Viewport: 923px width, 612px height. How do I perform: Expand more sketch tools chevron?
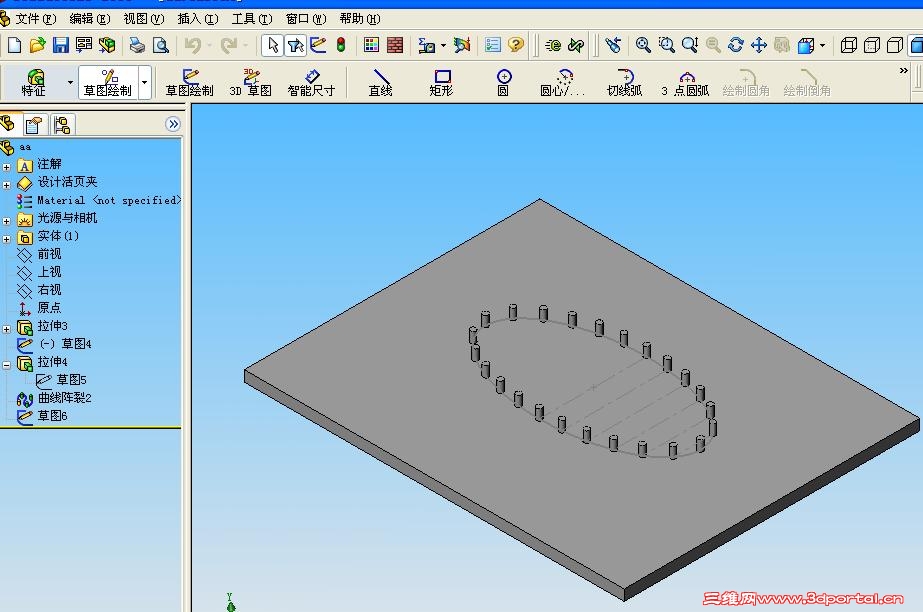904,71
